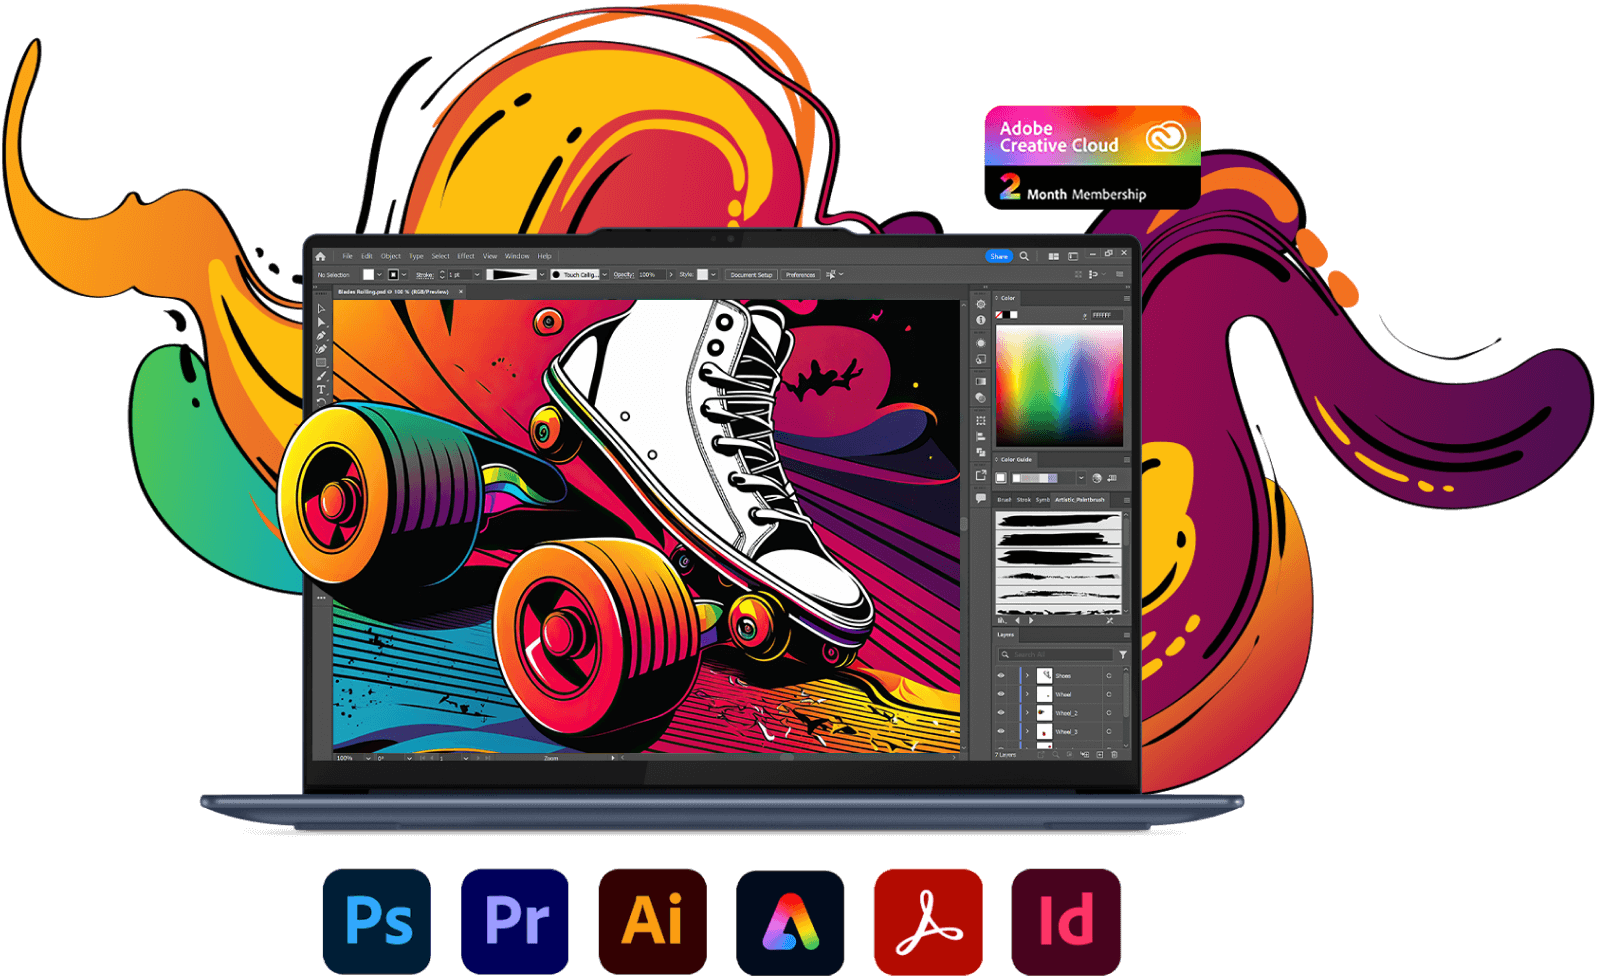Click the Premiere Pro Pr app icon

click(515, 921)
